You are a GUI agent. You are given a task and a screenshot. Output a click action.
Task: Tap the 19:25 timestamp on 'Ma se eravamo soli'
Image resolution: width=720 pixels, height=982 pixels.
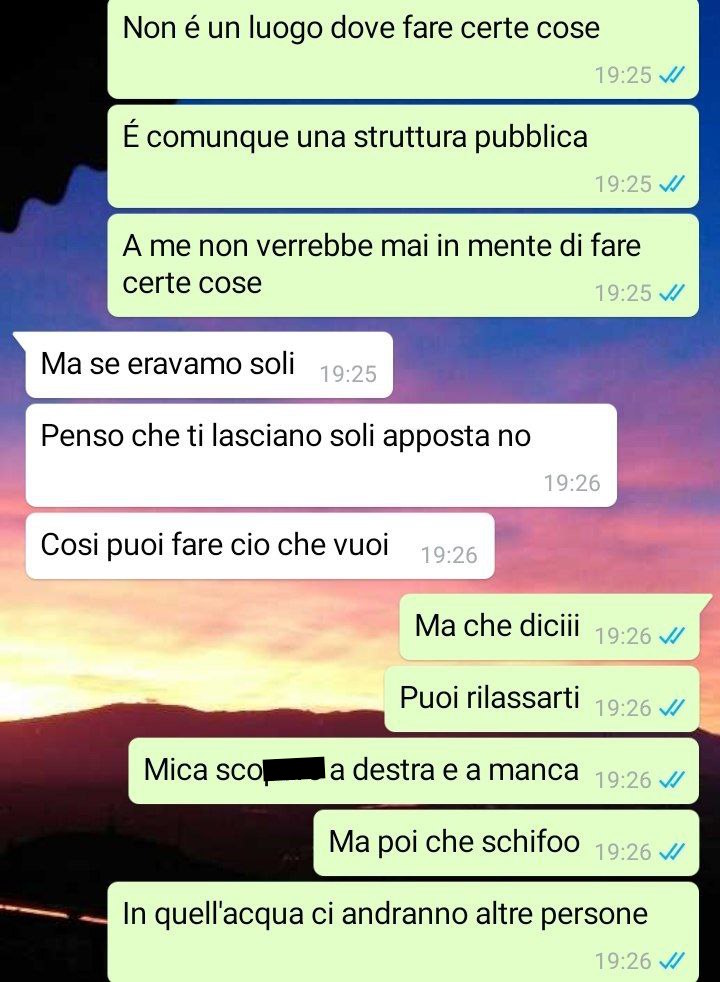348,375
